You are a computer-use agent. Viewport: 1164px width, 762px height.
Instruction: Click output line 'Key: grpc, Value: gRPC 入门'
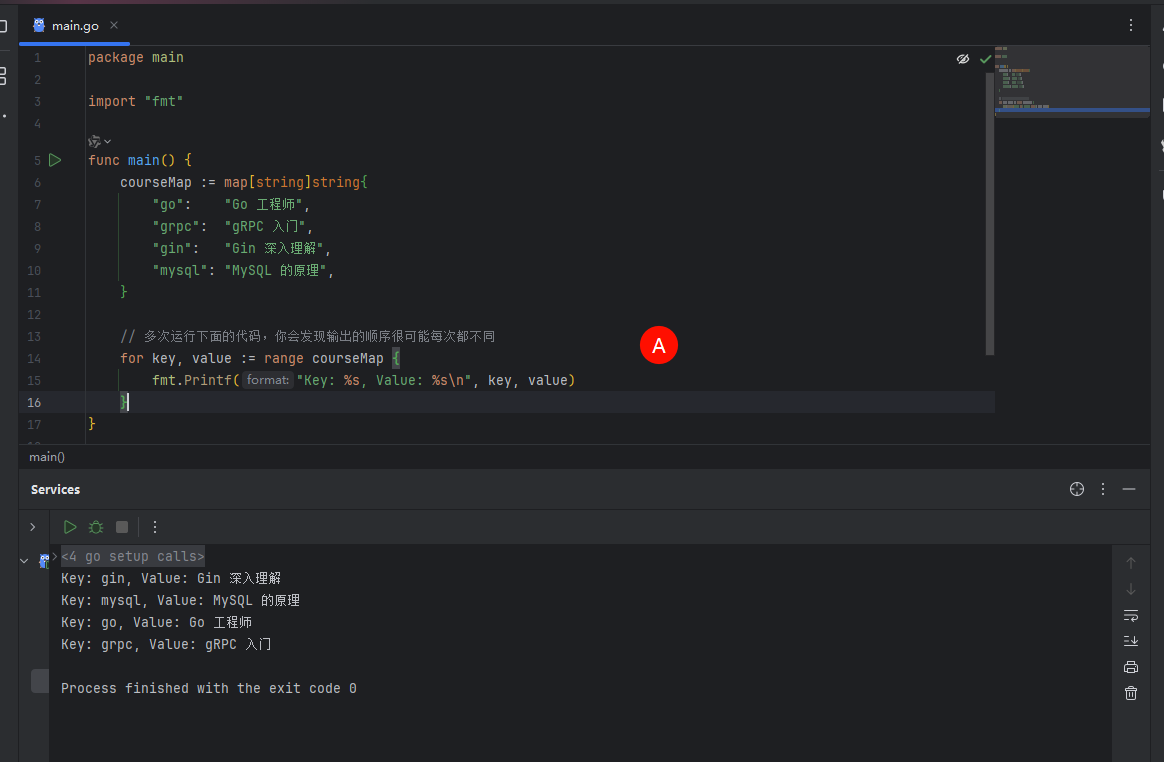(166, 644)
